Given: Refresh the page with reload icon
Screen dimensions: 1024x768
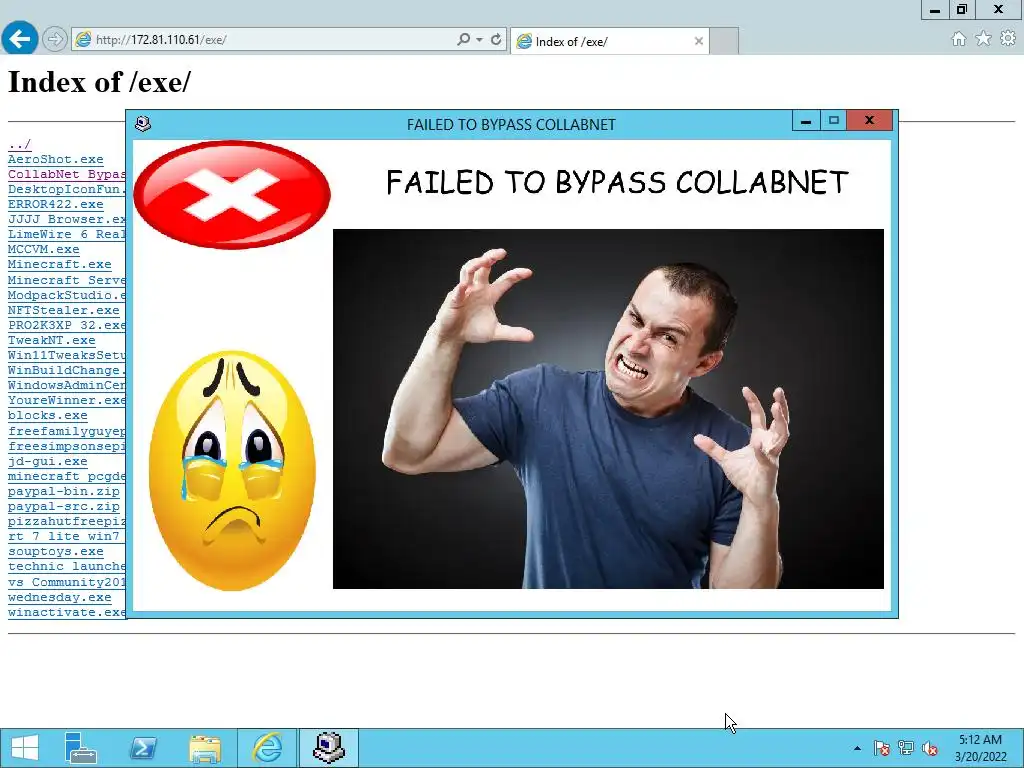Looking at the screenshot, I should [x=496, y=39].
